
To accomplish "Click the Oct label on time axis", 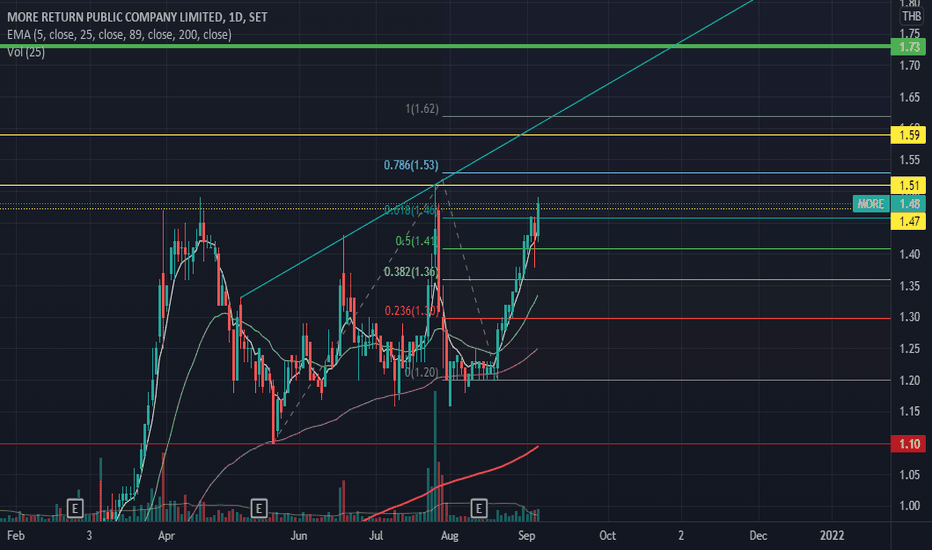I will tap(607, 536).
